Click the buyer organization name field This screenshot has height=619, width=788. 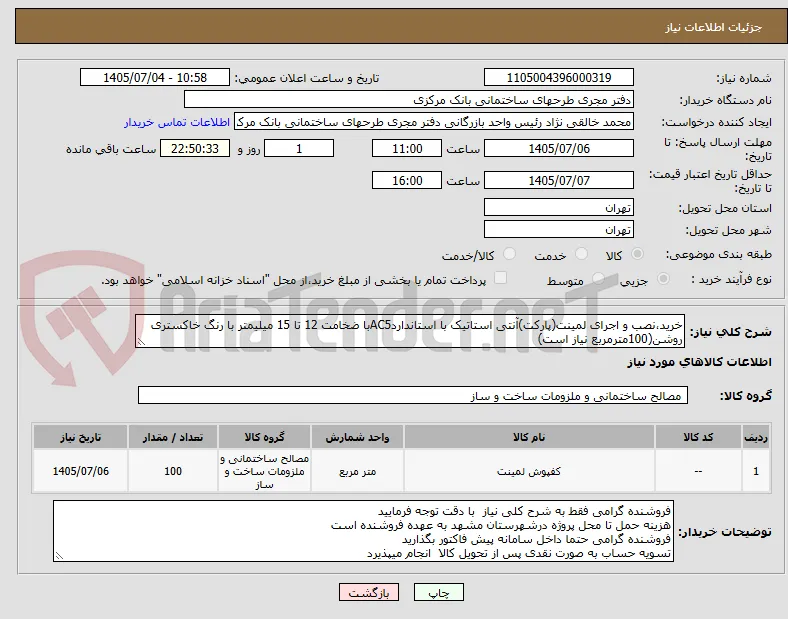pos(409,99)
